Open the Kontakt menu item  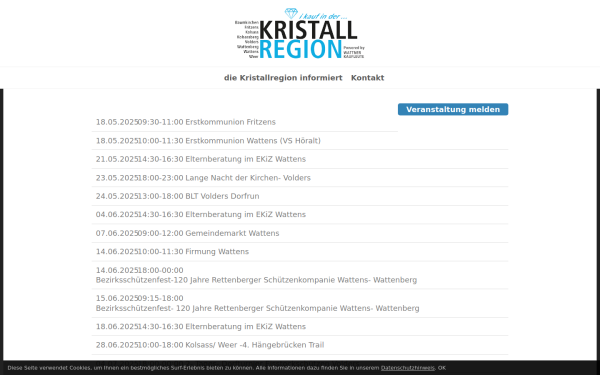[367, 78]
